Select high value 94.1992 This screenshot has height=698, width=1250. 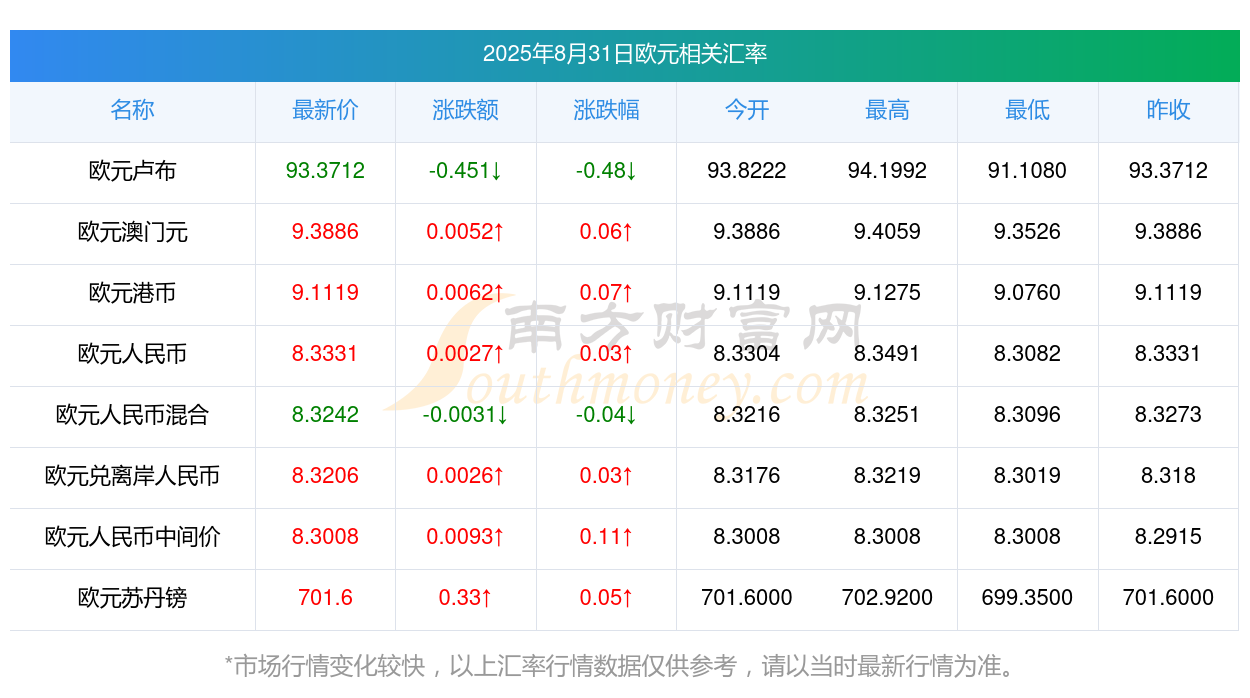(887, 171)
